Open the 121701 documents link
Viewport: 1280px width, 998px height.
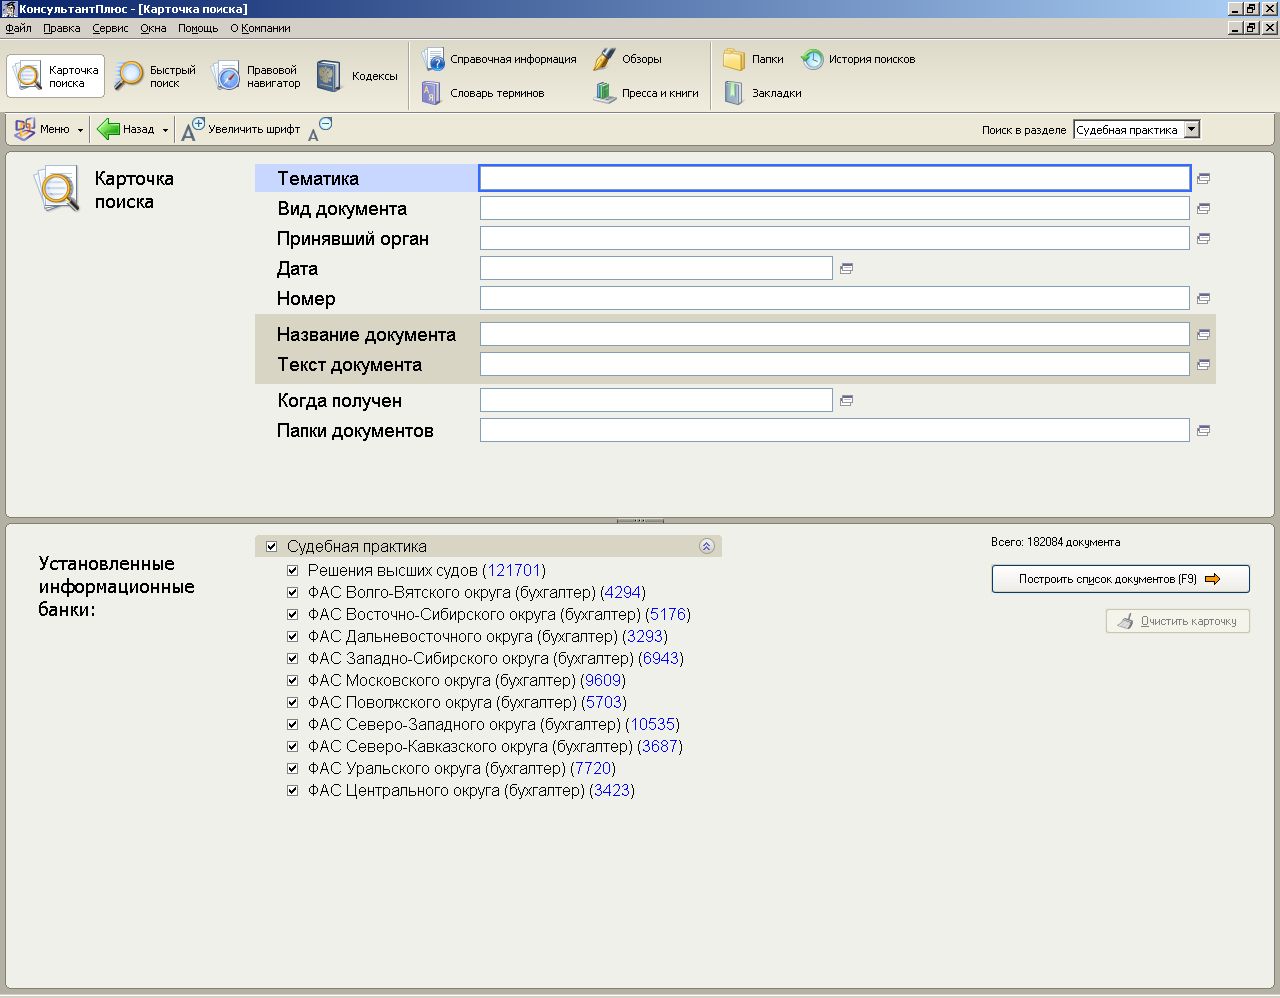(514, 571)
